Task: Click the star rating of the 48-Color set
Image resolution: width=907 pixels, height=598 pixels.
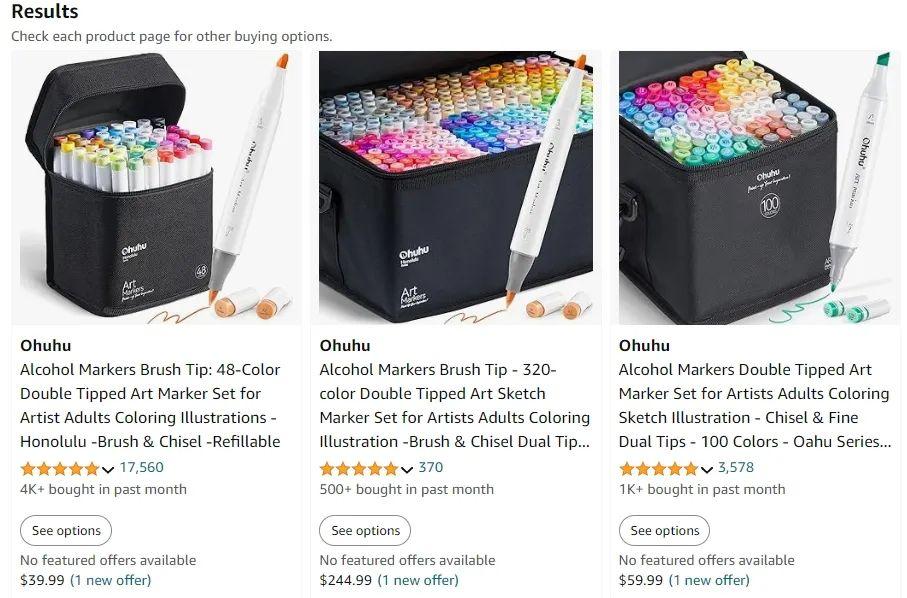Action: pos(60,468)
